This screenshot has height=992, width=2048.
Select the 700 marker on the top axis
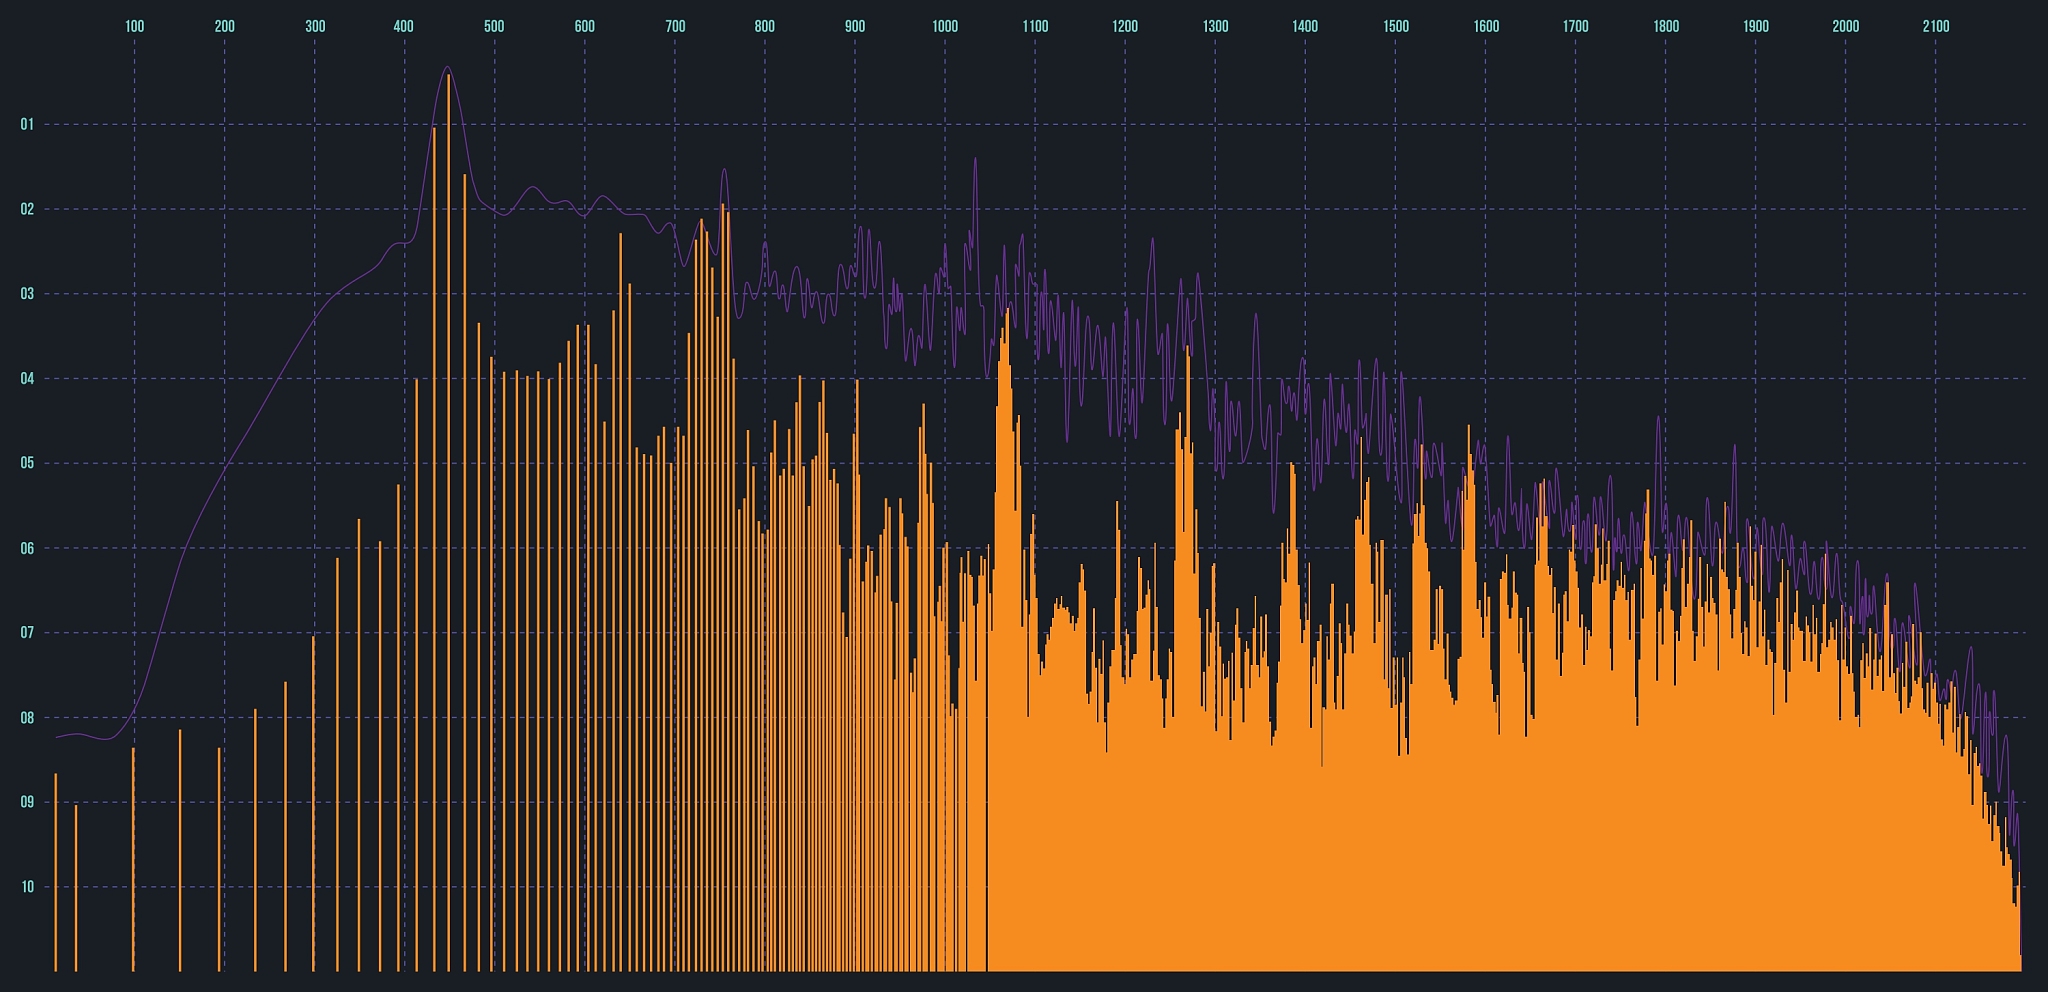[675, 27]
